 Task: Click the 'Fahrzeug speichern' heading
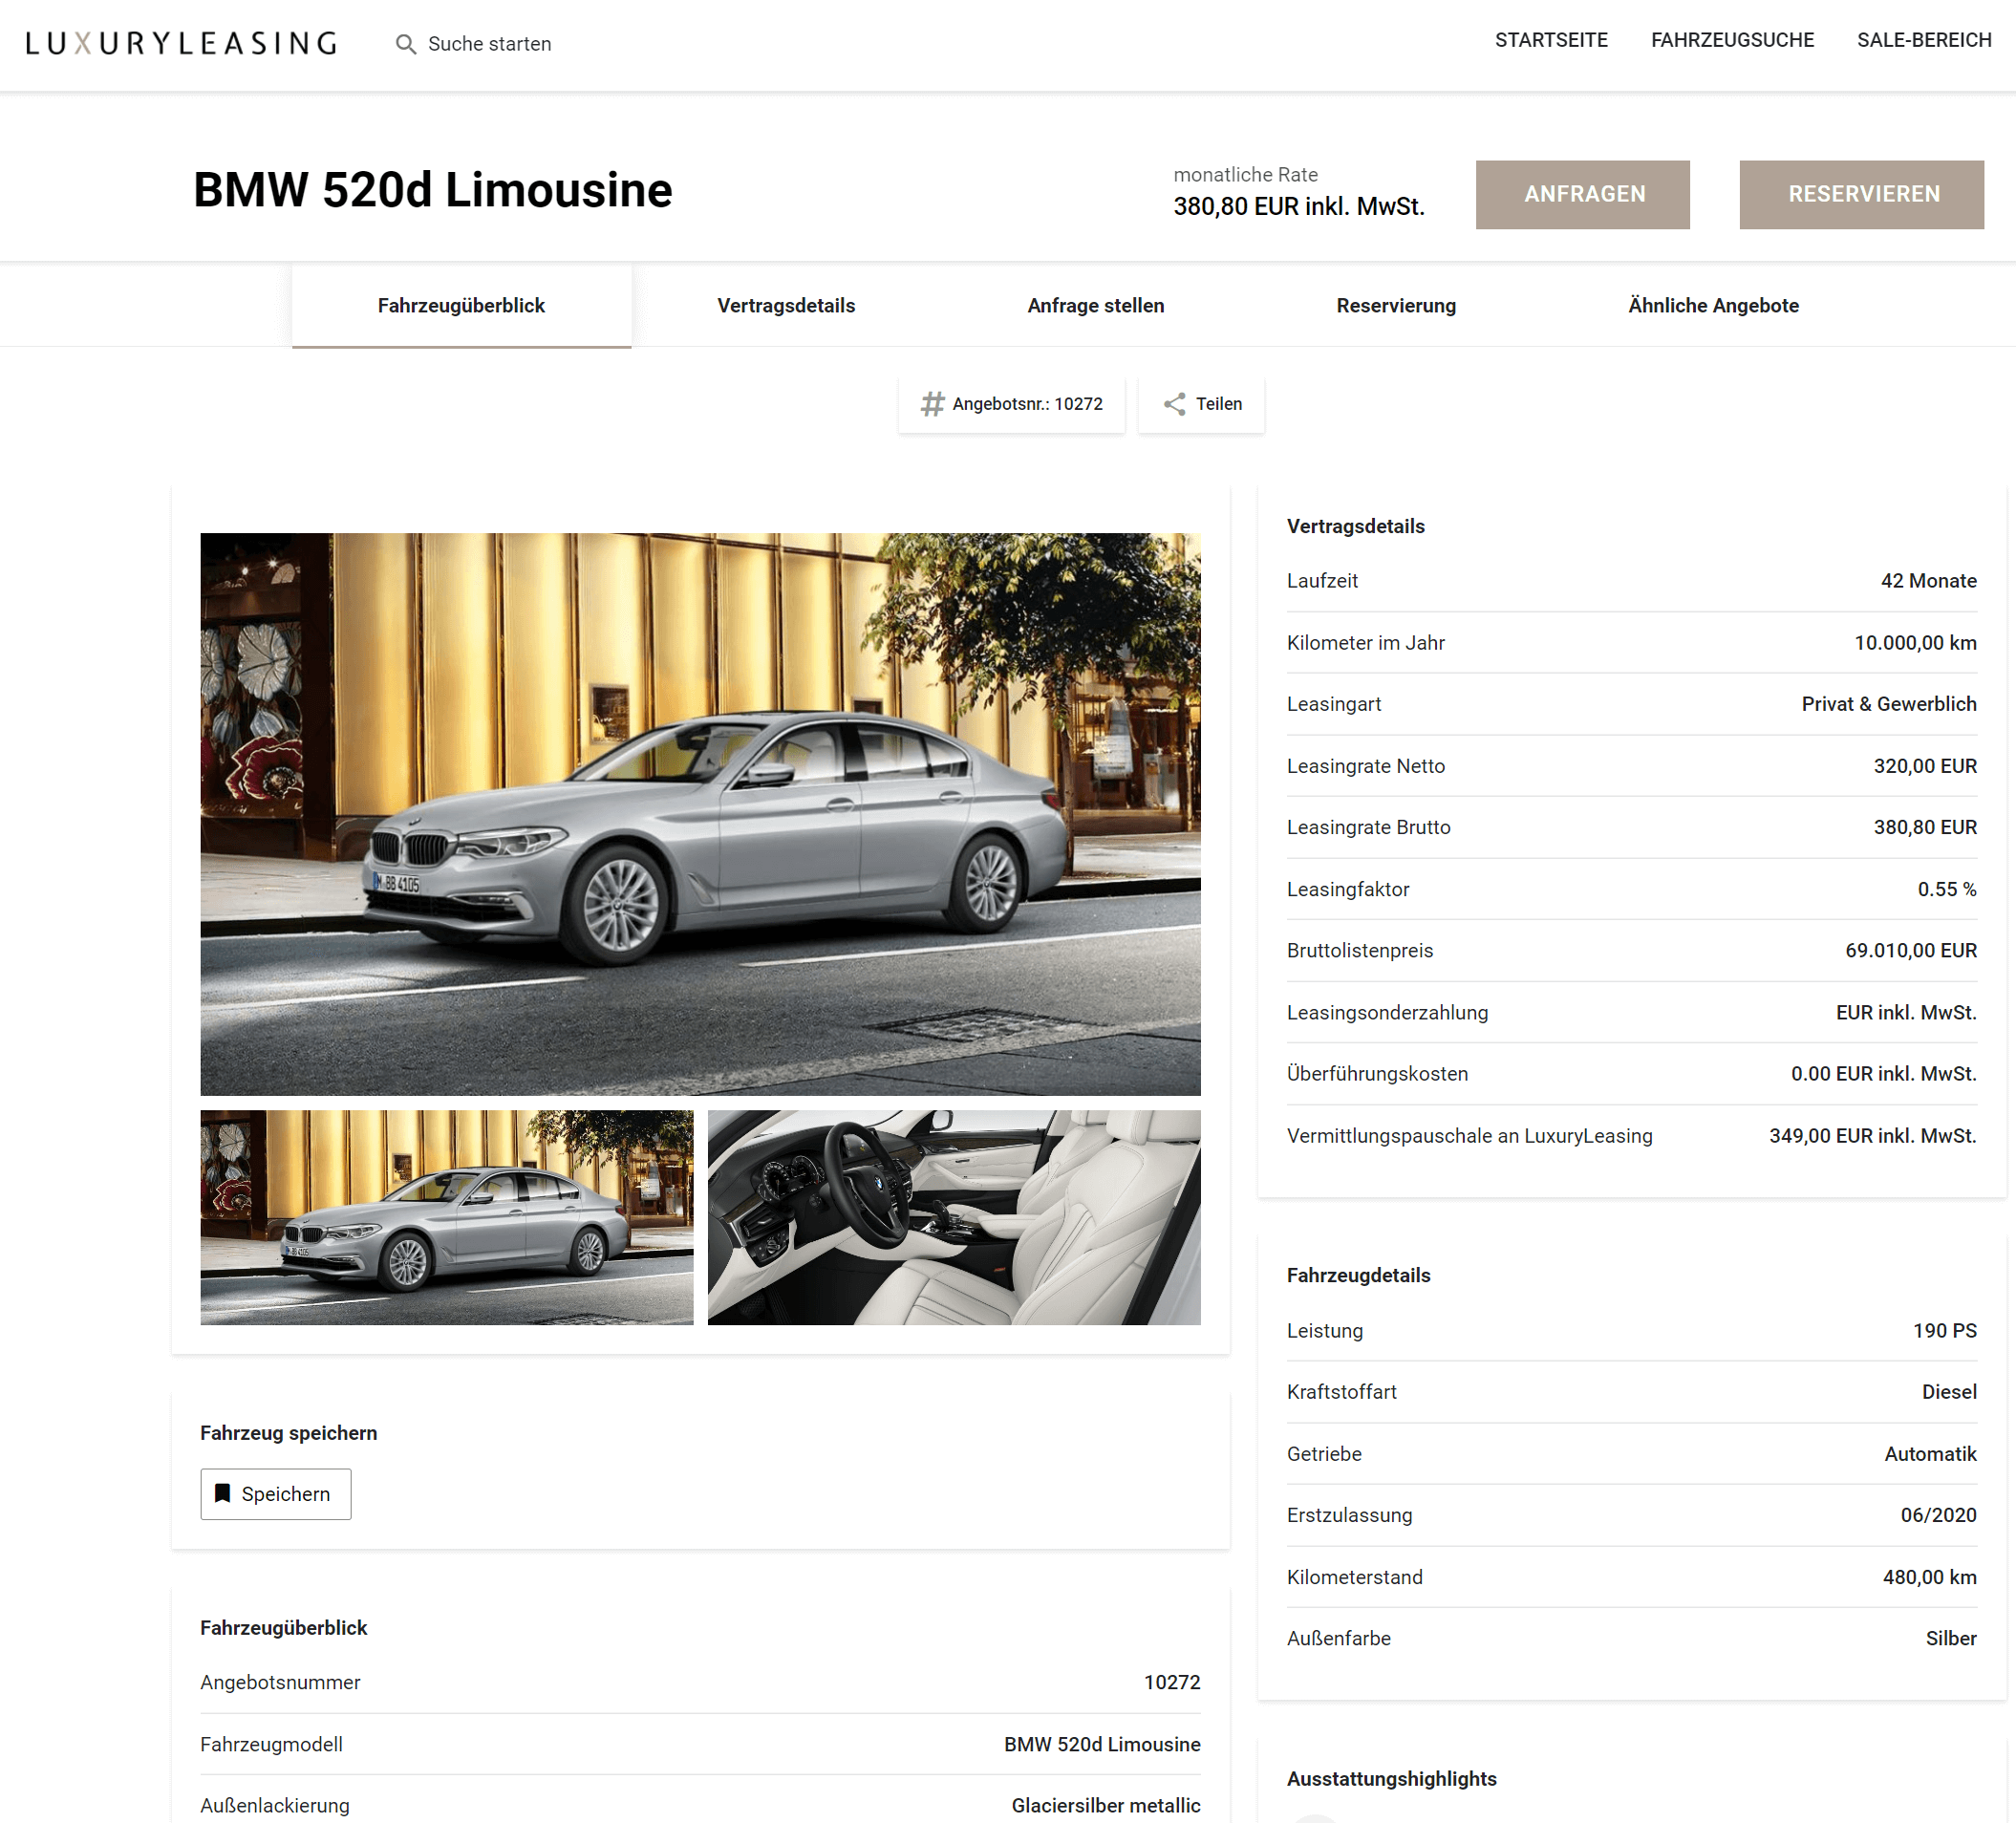pyautogui.click(x=288, y=1433)
